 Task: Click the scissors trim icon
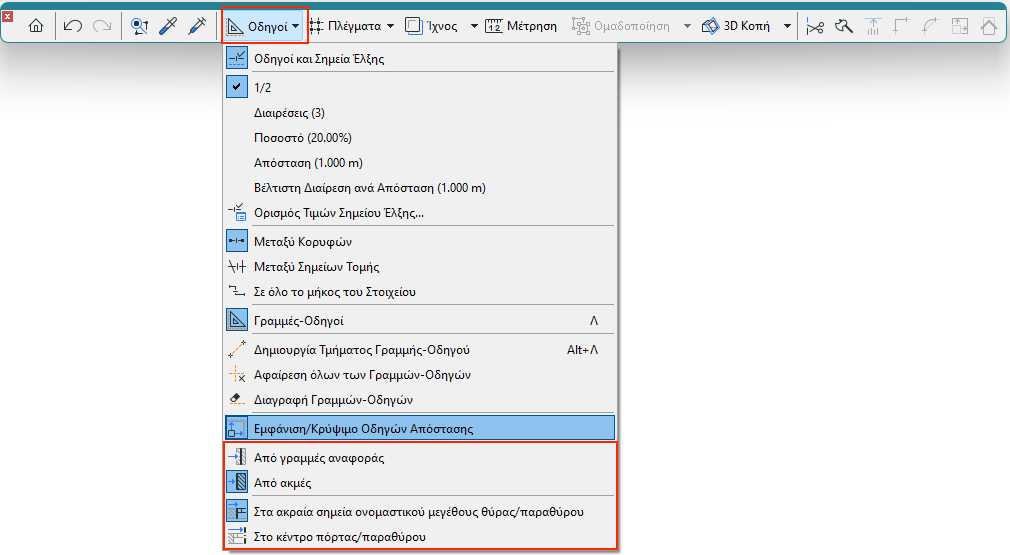click(x=815, y=26)
